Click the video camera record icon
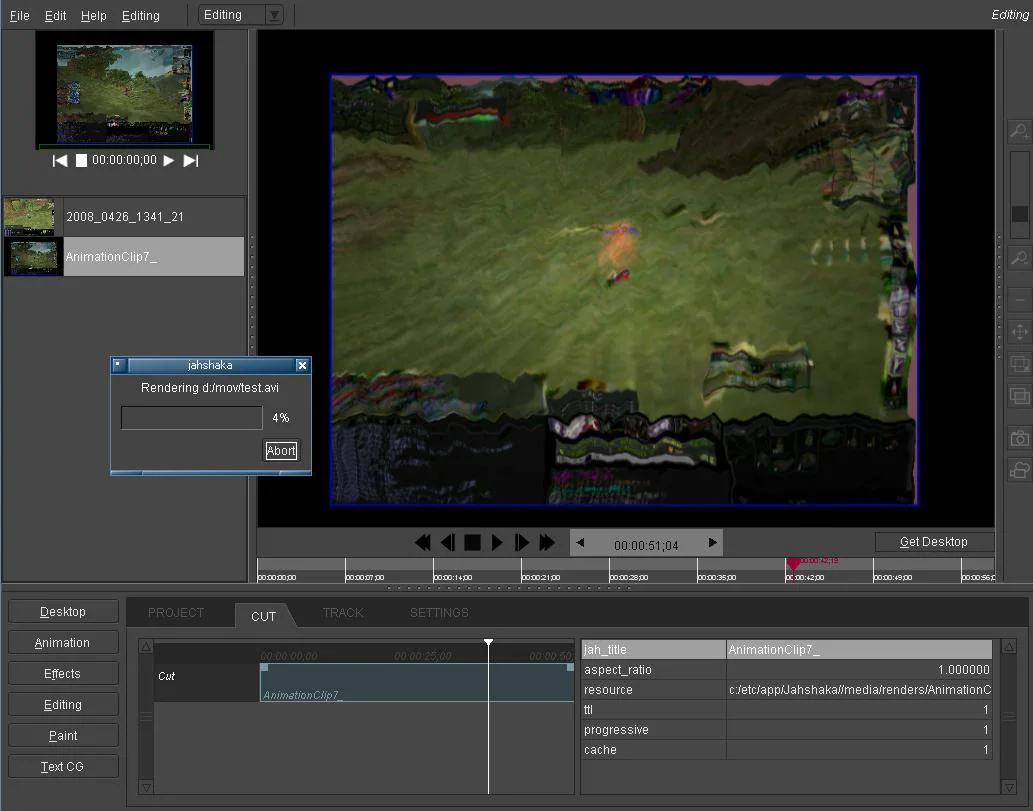This screenshot has height=811, width=1033. [x=1019, y=470]
